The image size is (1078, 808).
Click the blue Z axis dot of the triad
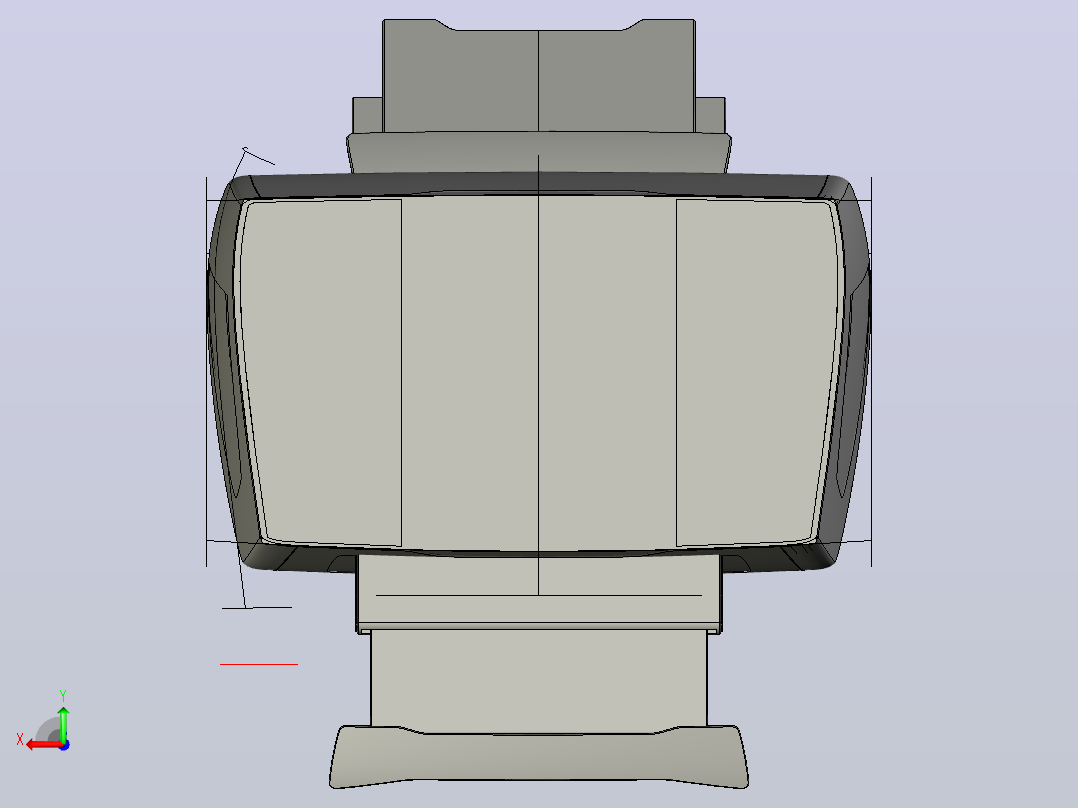point(64,745)
